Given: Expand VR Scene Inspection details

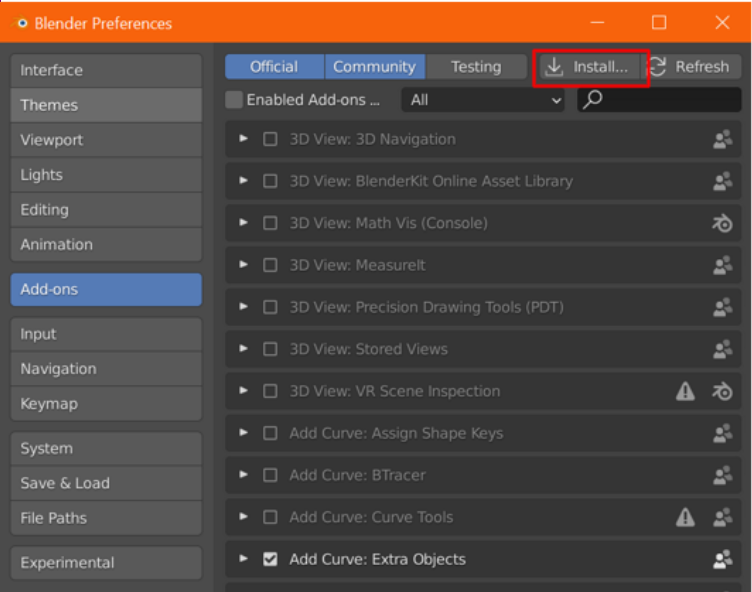Looking at the screenshot, I should [x=244, y=391].
